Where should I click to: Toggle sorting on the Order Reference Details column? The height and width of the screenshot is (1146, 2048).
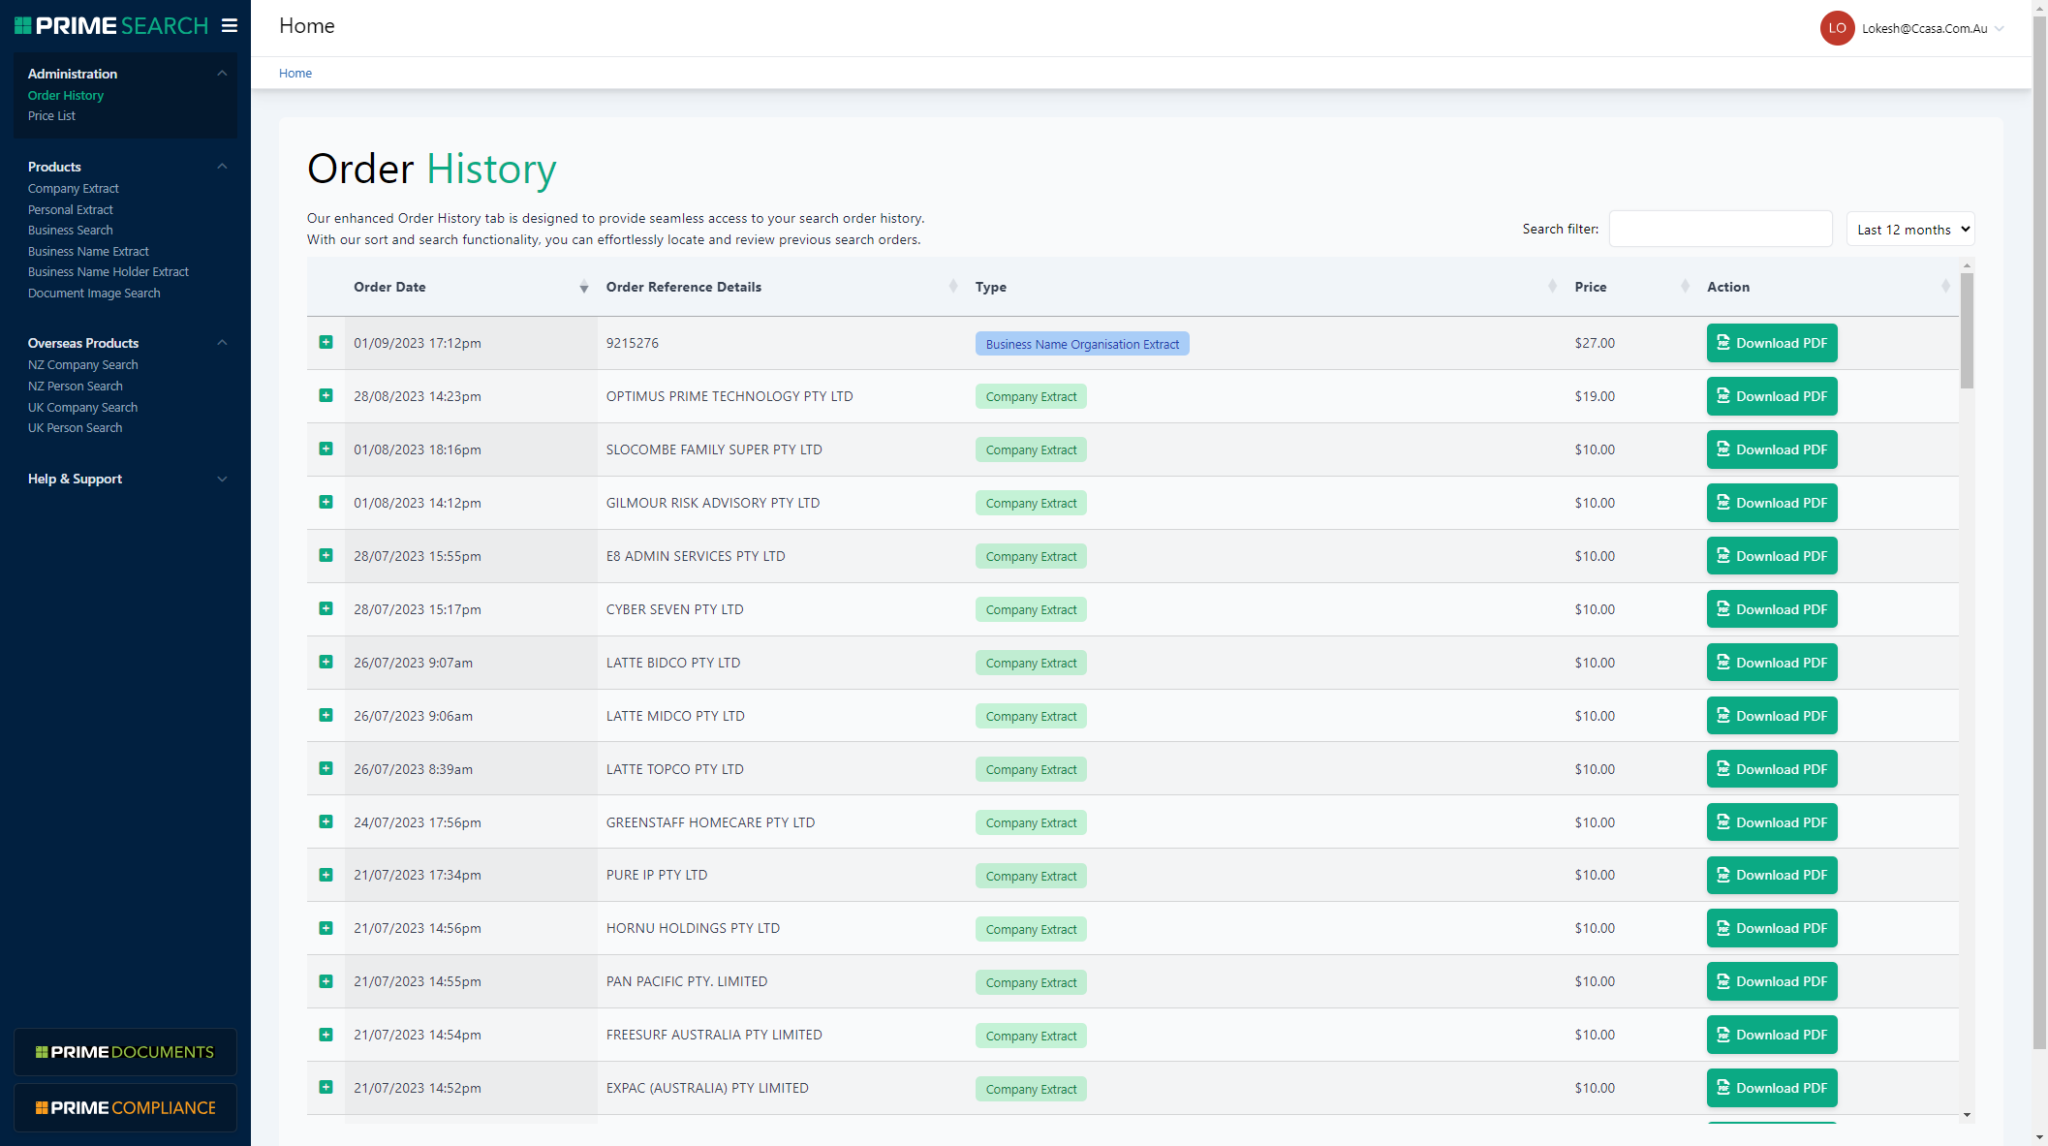pos(953,287)
